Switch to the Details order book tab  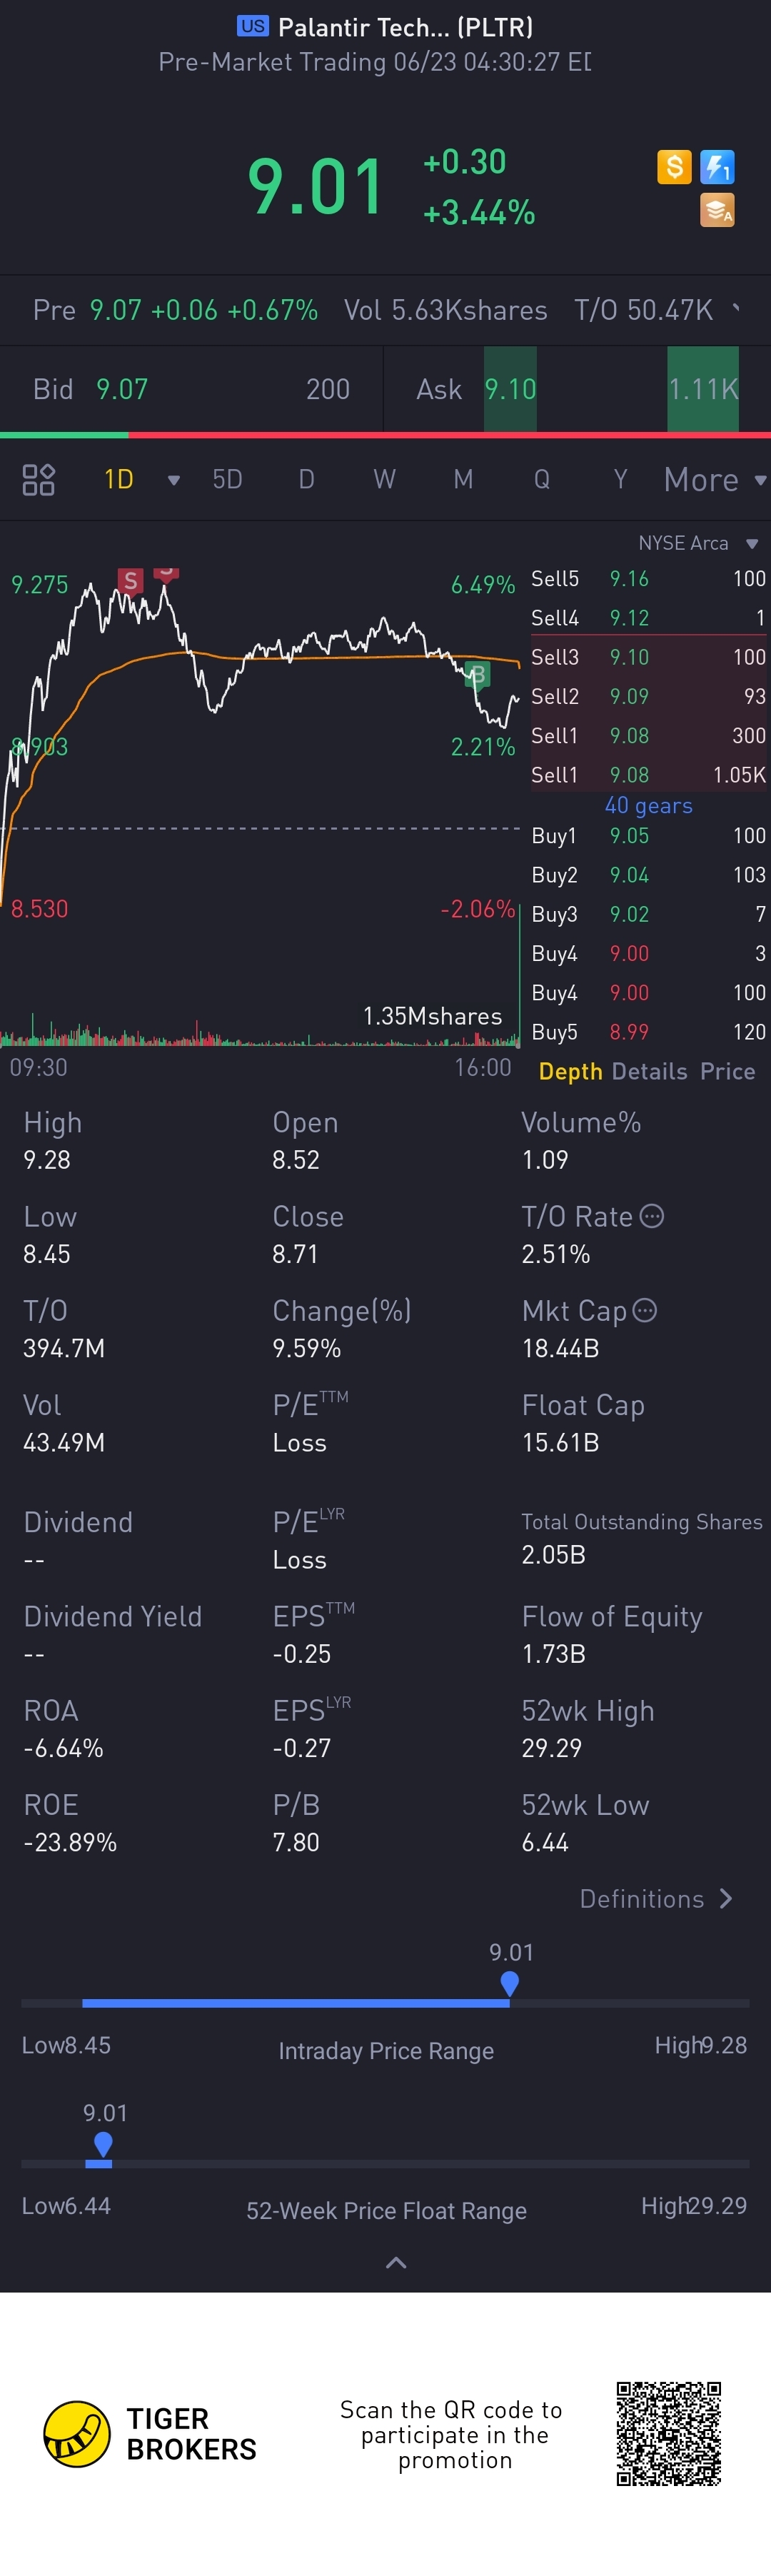click(x=649, y=1071)
